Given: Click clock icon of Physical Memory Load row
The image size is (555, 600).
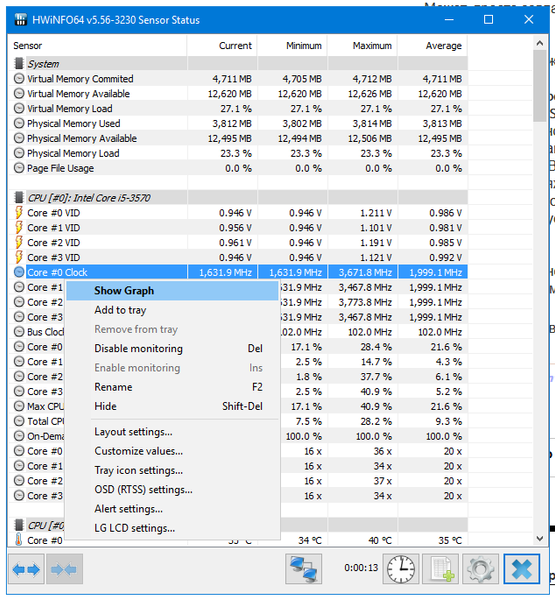Looking at the screenshot, I should (19, 153).
